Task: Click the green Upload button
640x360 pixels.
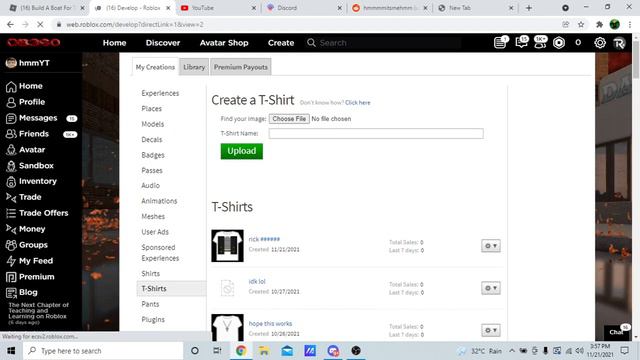Action: [x=242, y=151]
